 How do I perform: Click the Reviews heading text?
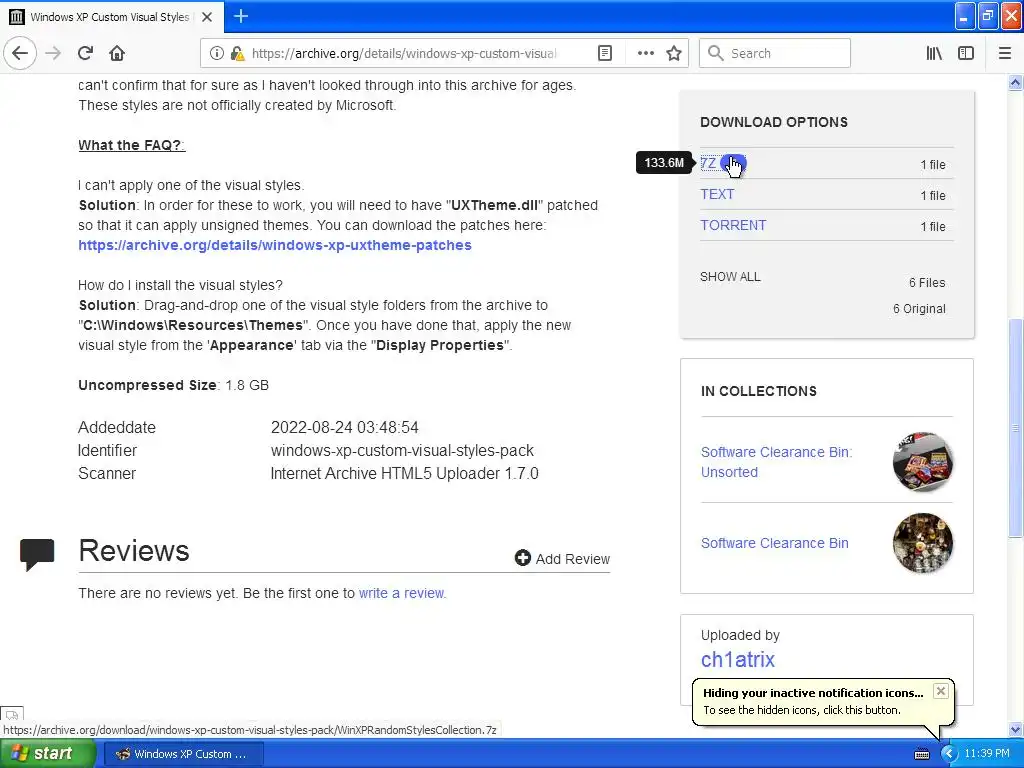coord(134,551)
